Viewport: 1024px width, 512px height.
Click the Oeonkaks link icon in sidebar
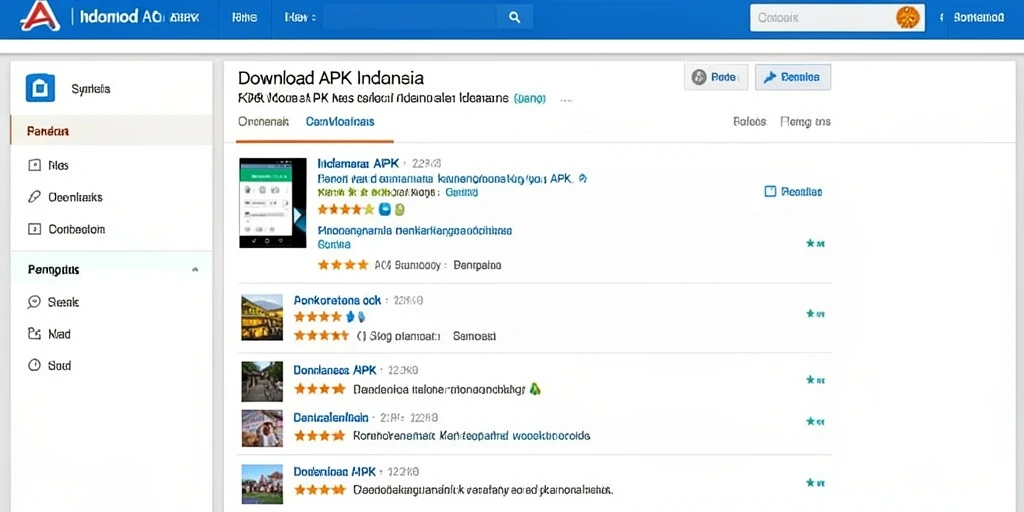(35, 197)
